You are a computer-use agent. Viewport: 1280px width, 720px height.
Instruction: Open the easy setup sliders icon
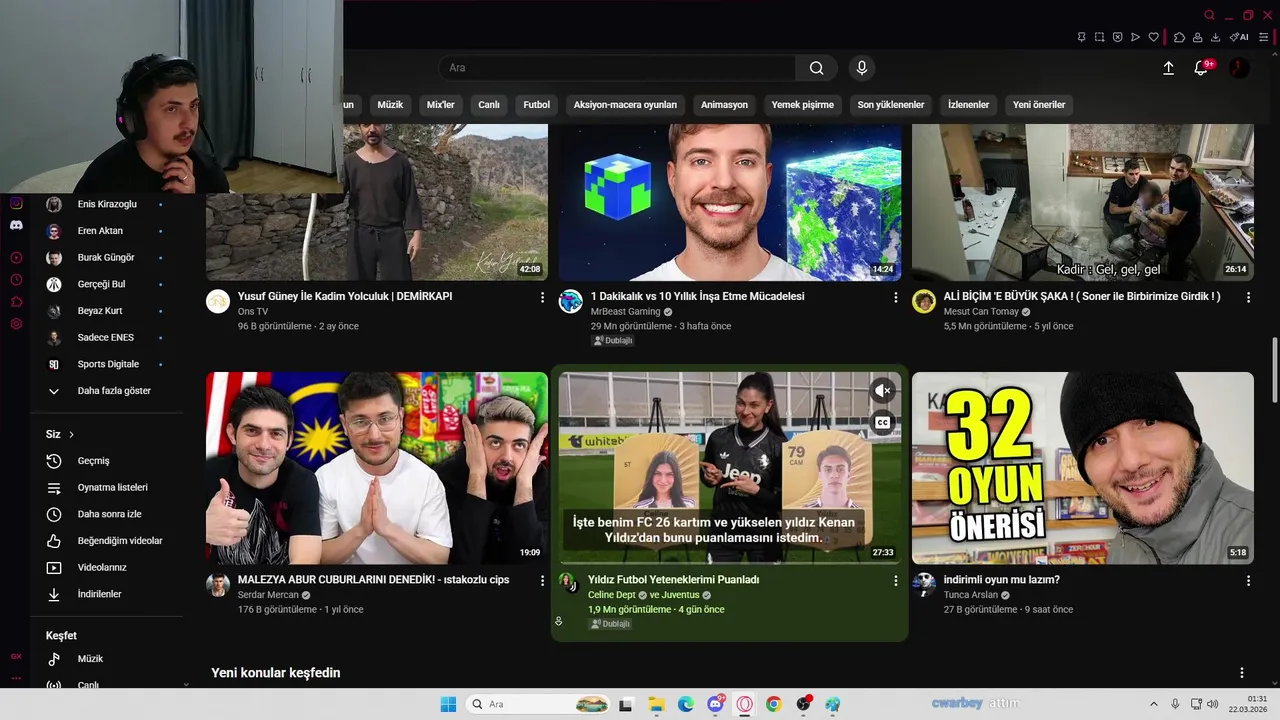pos(1265,37)
